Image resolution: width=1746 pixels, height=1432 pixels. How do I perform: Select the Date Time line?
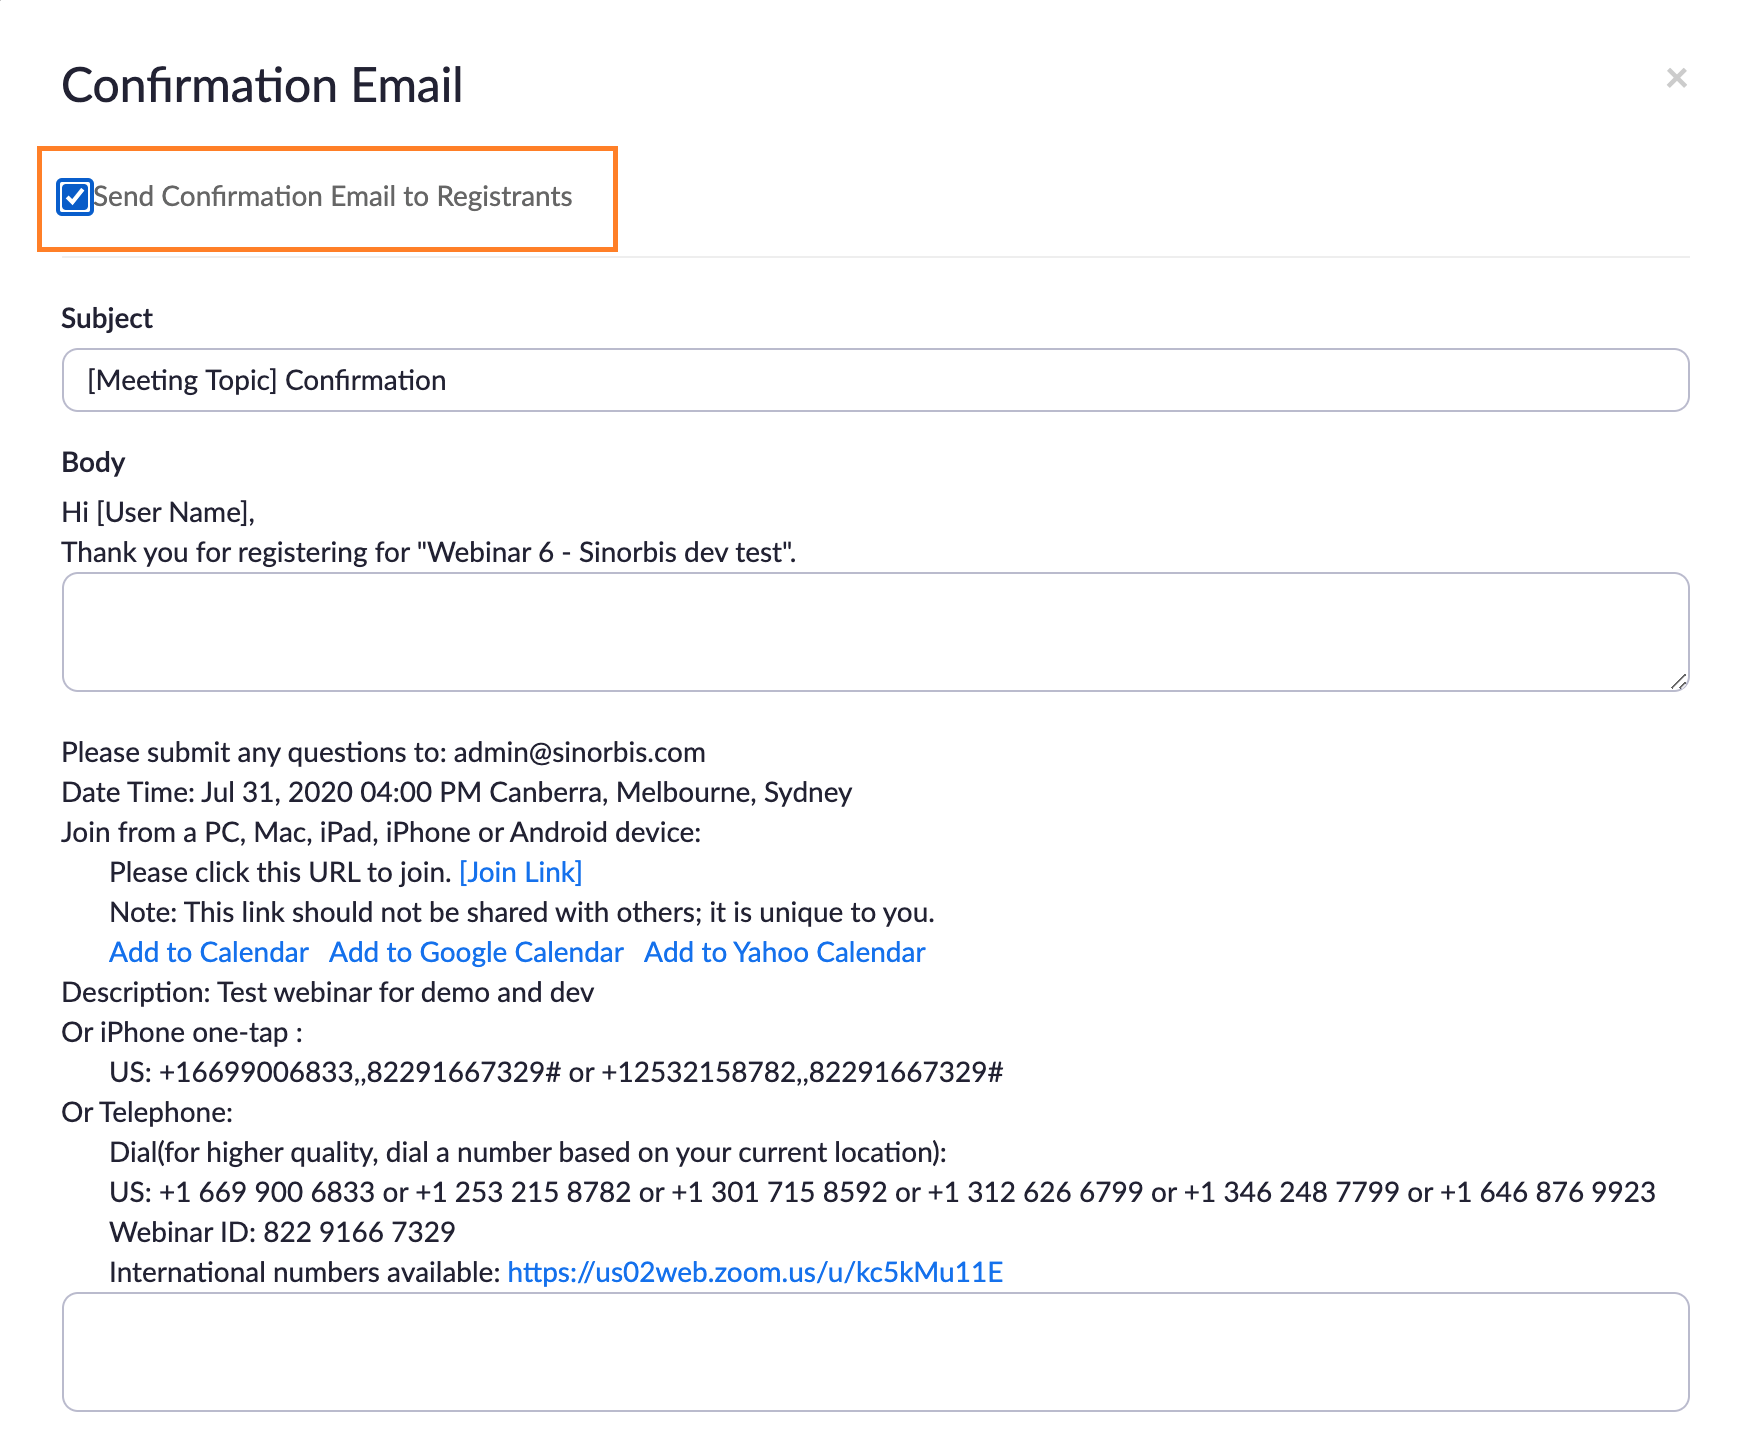pos(456,791)
